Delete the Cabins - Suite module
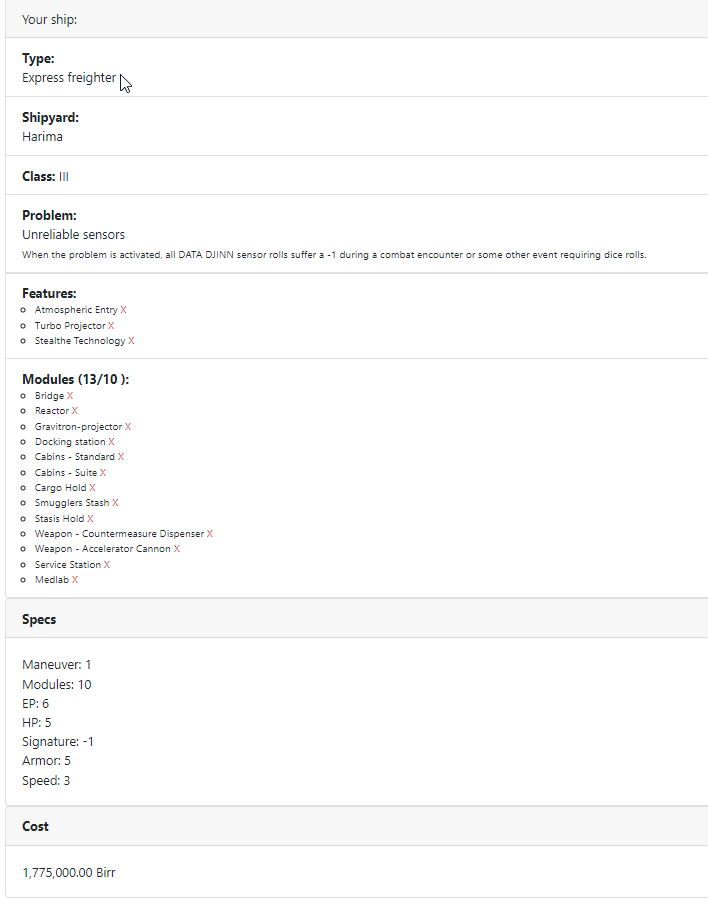Screen dimensions: 708x905 click(103, 473)
